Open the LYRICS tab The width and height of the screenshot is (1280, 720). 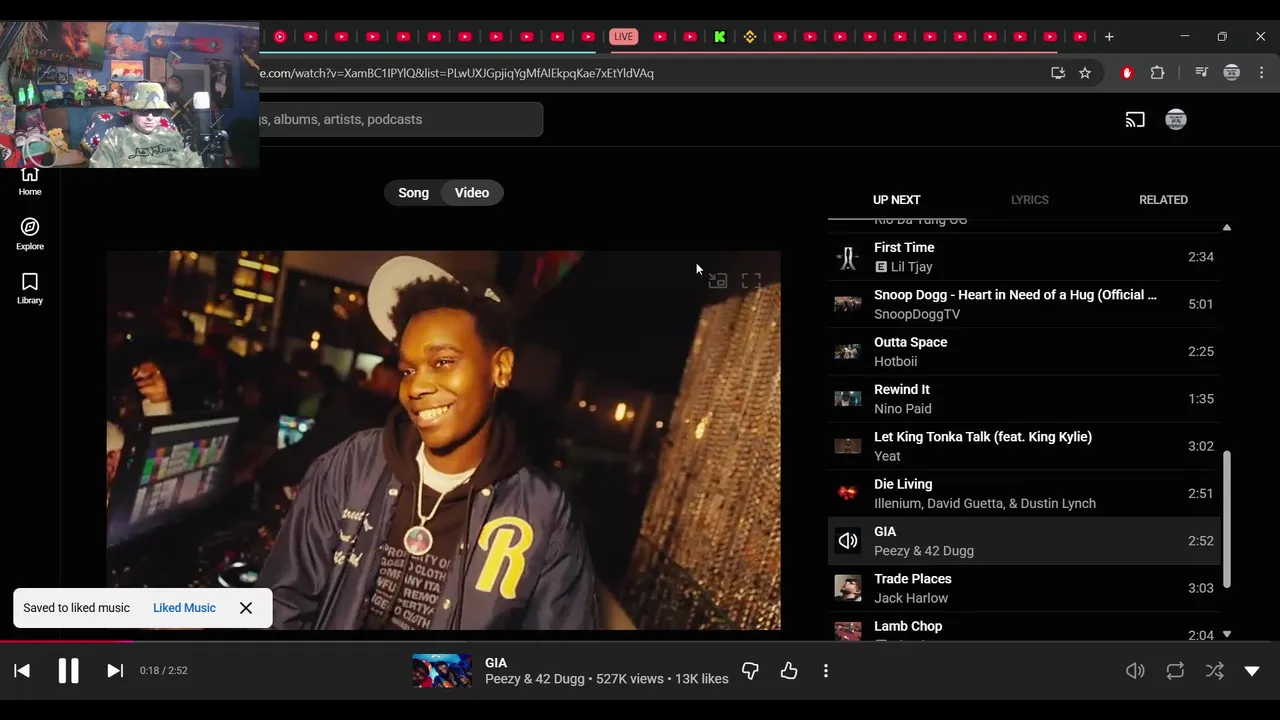(x=1029, y=200)
